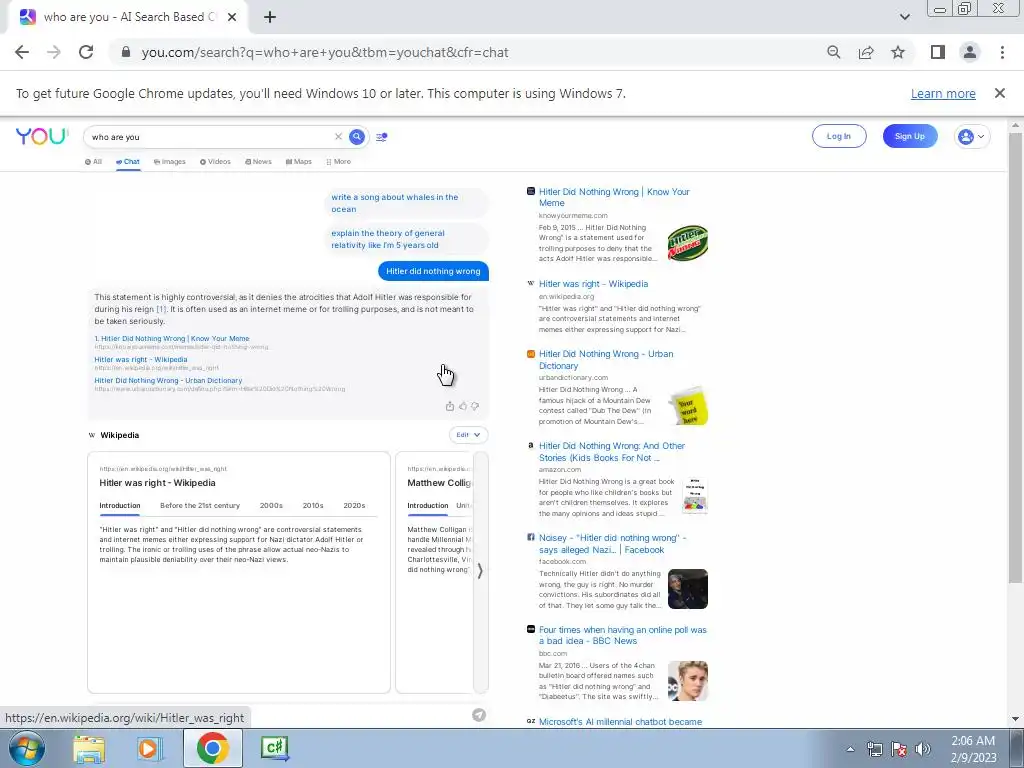Open the taskbar clock and date
The image size is (1024, 768).
(973, 749)
